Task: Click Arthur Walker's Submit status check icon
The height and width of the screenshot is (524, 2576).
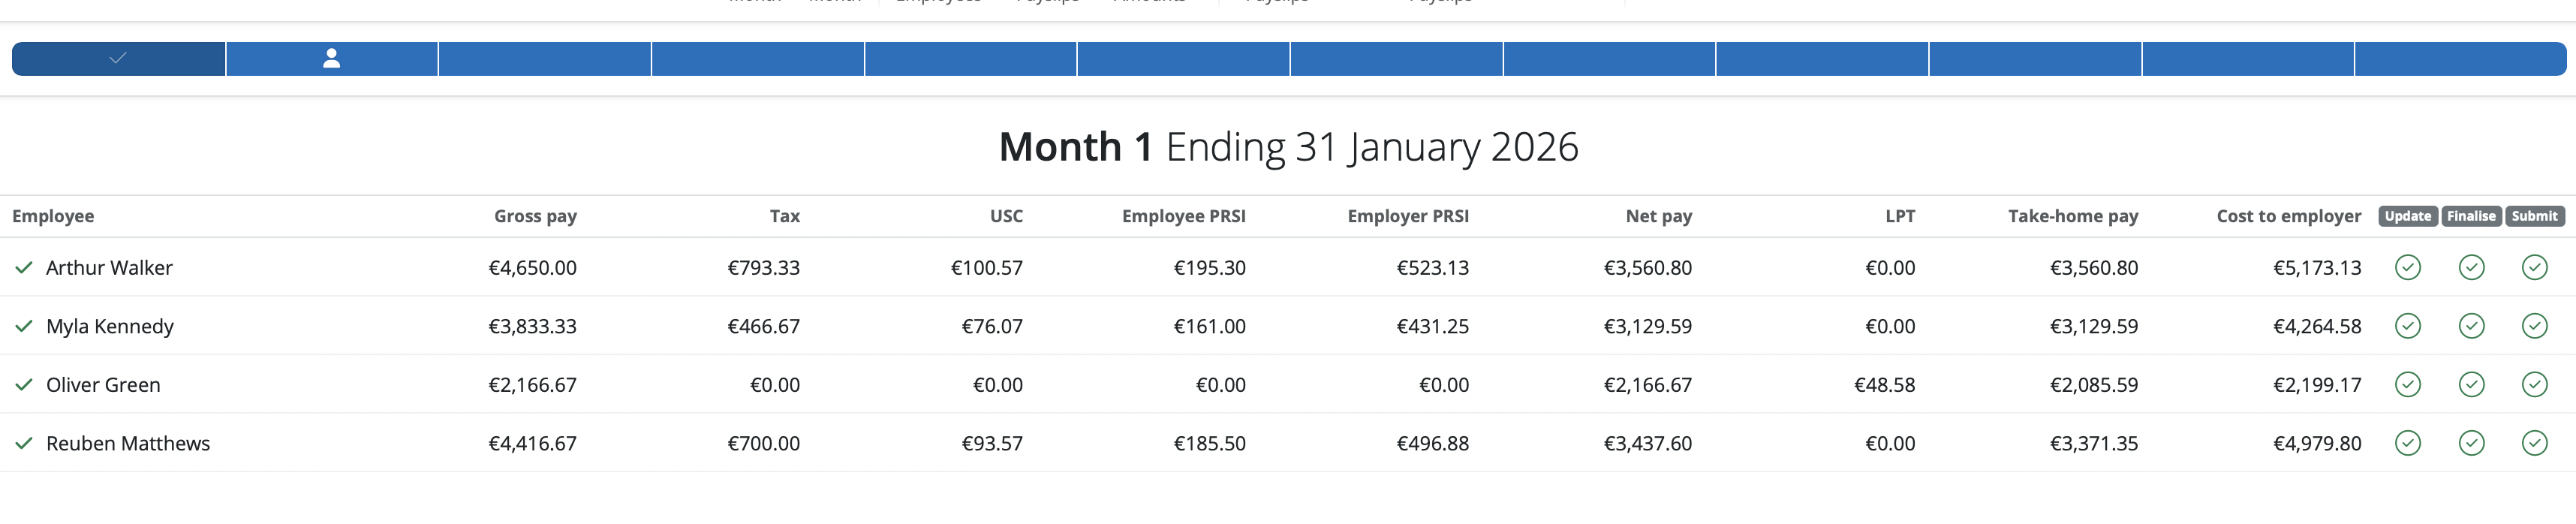Action: (x=2534, y=268)
